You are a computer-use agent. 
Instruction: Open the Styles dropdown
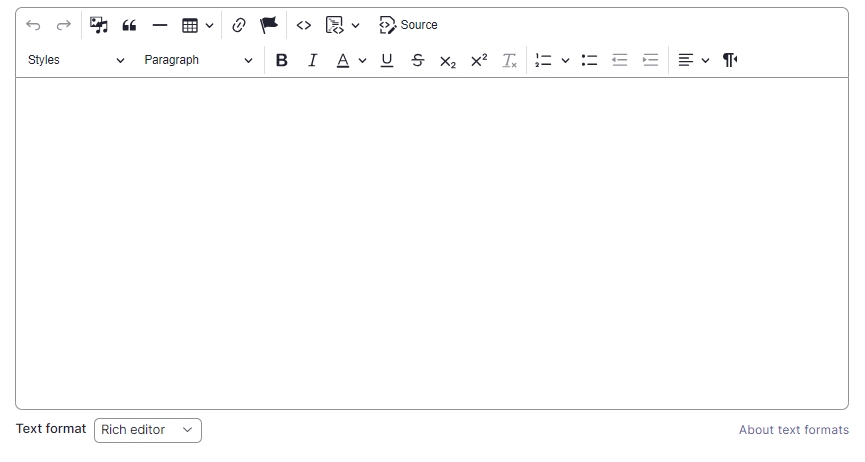(76, 60)
